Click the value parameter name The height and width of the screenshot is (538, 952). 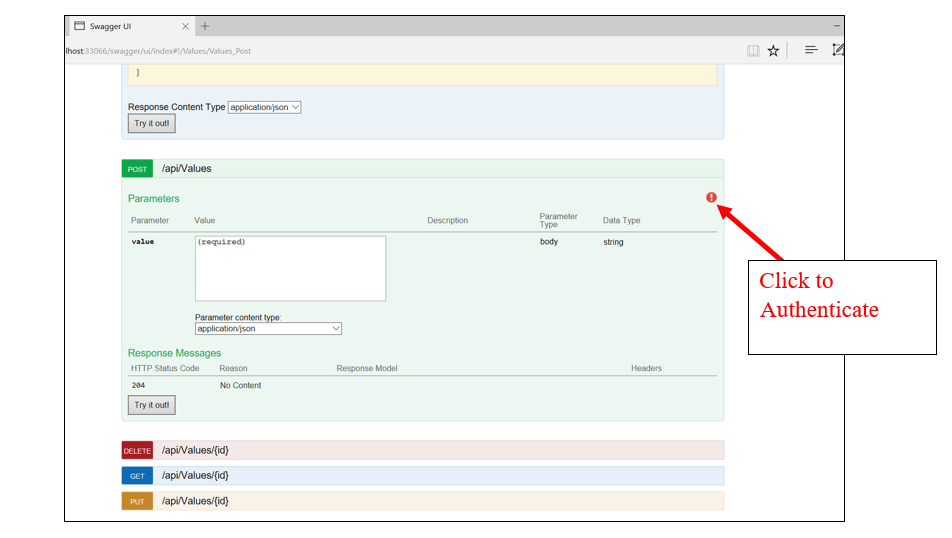[x=143, y=242]
